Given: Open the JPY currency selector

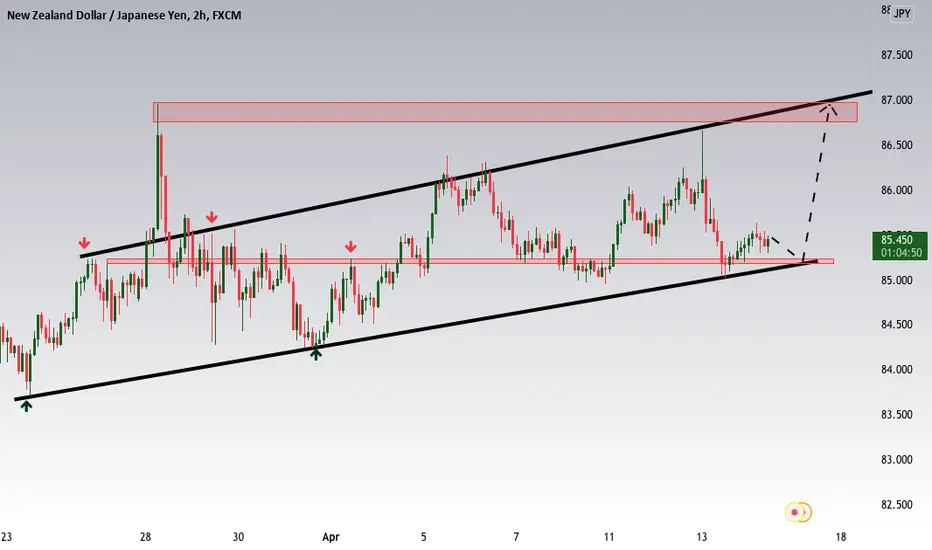Looking at the screenshot, I should [x=902, y=14].
